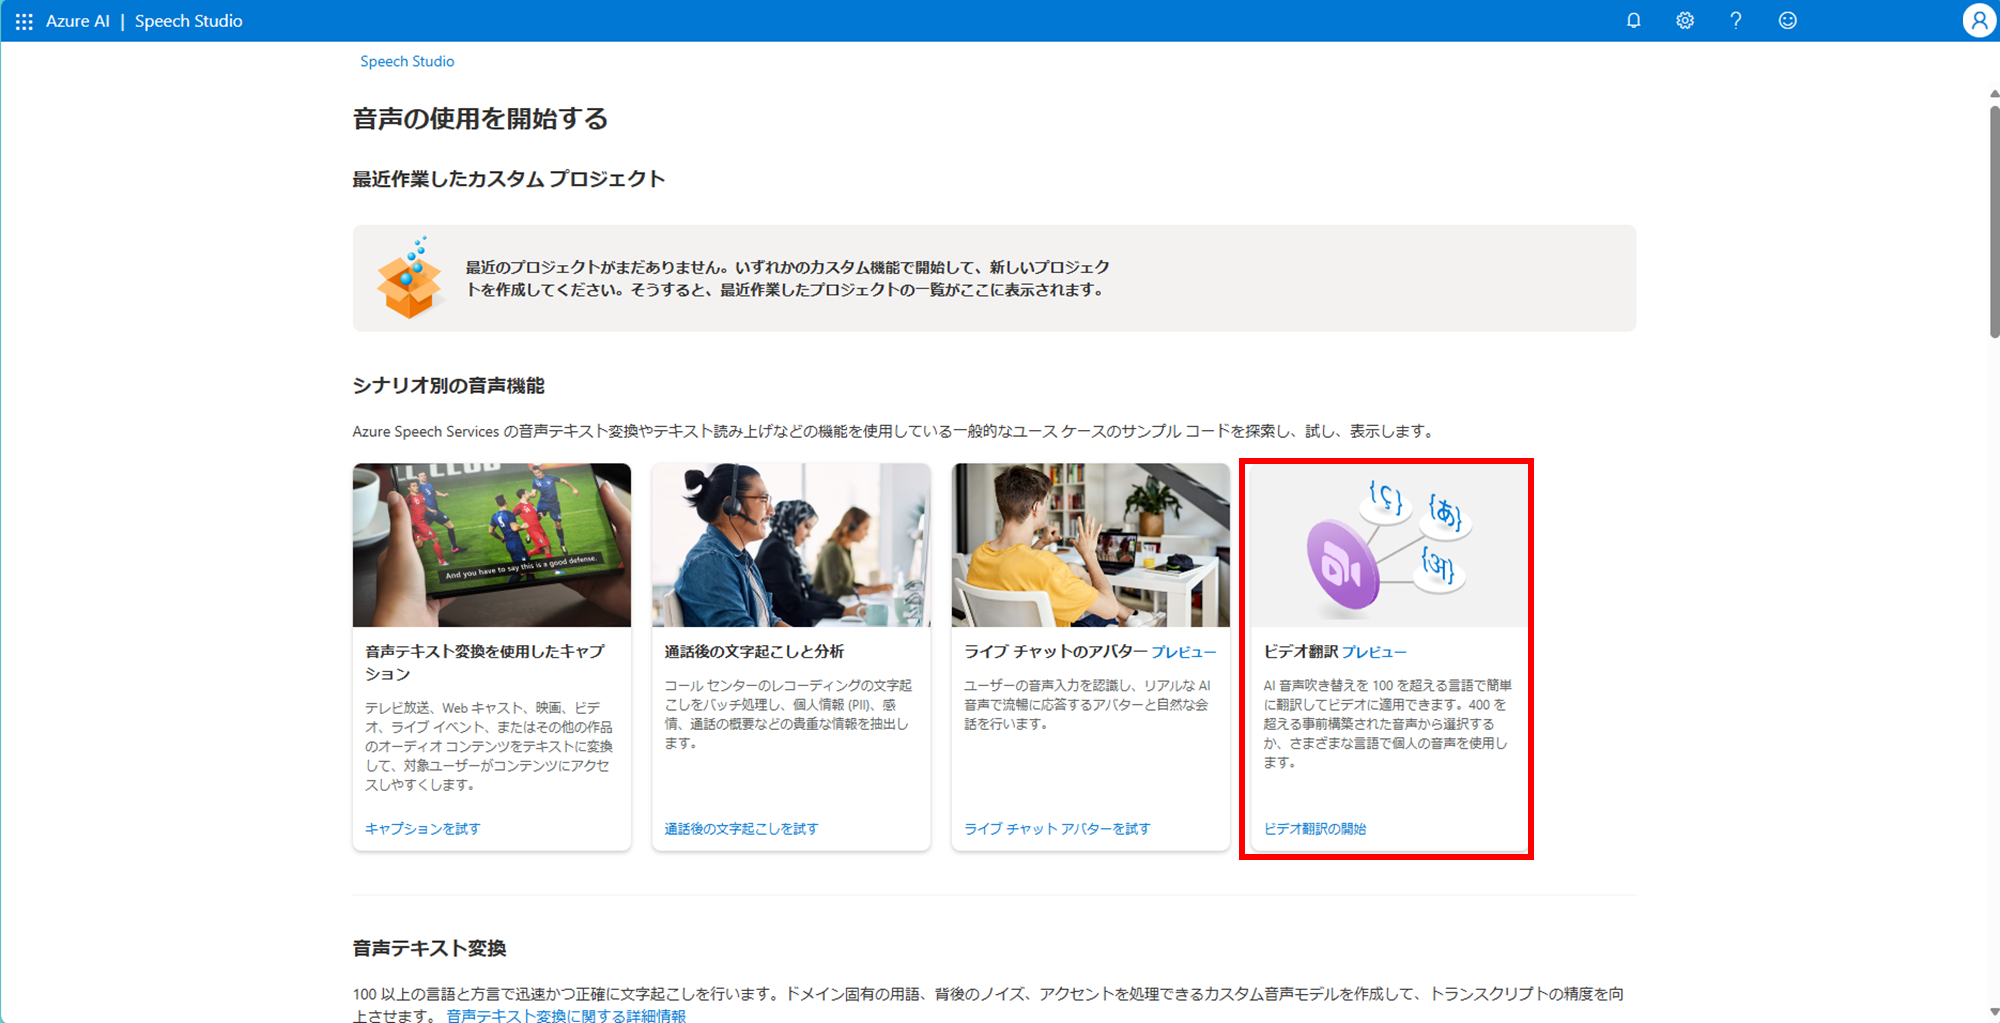Viewport: 2000px width, 1023px height.
Task: Click 通話後の文字起こしを試す link
Action: click(741, 829)
